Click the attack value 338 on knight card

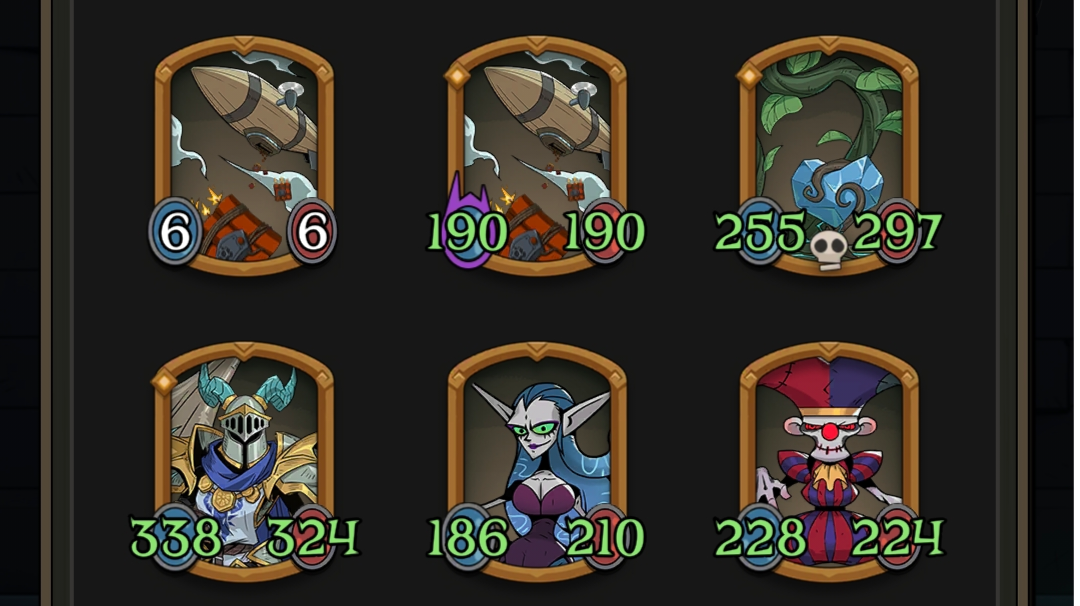[x=176, y=538]
